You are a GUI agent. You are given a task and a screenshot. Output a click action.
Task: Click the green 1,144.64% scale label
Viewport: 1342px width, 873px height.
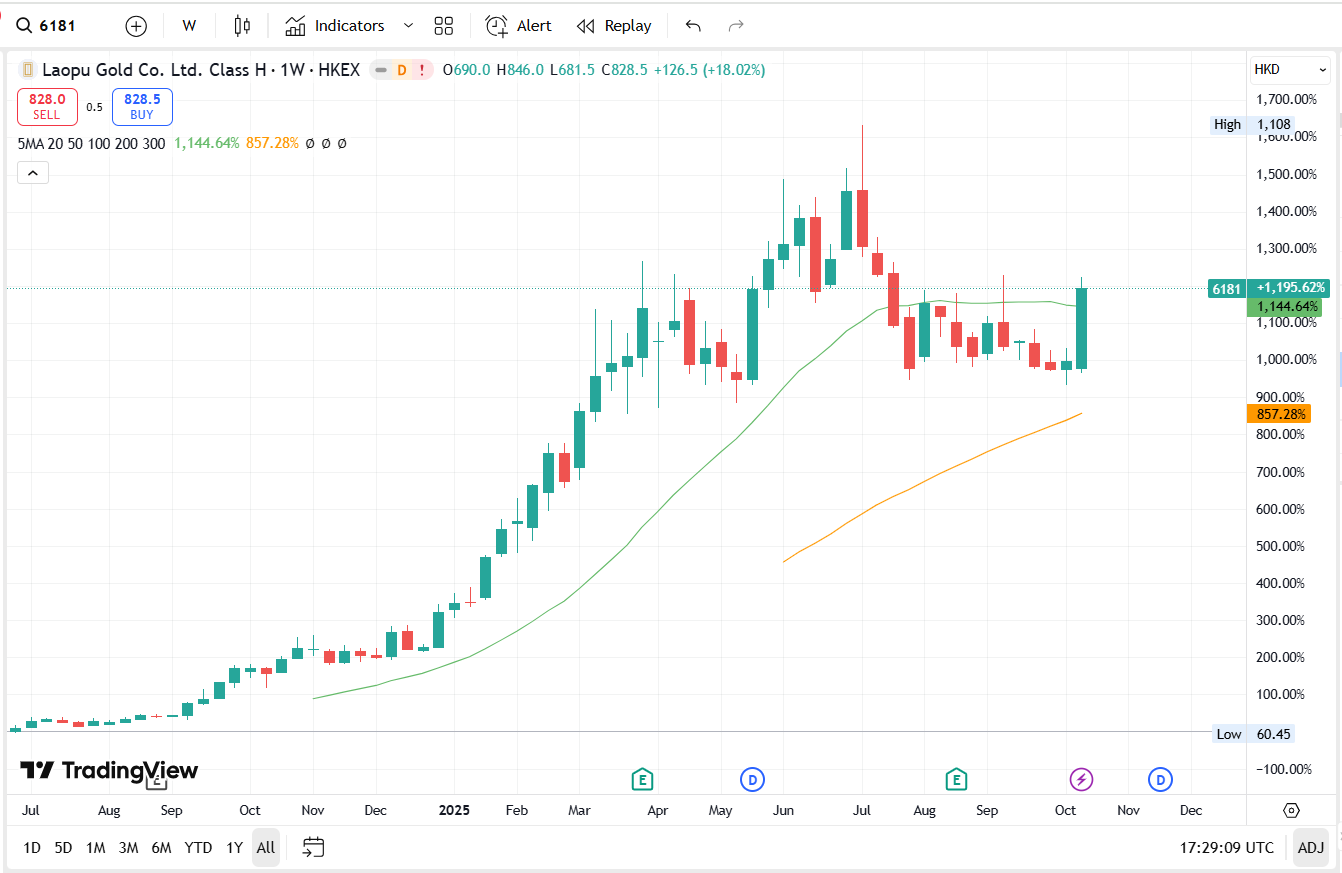[x=1284, y=307]
